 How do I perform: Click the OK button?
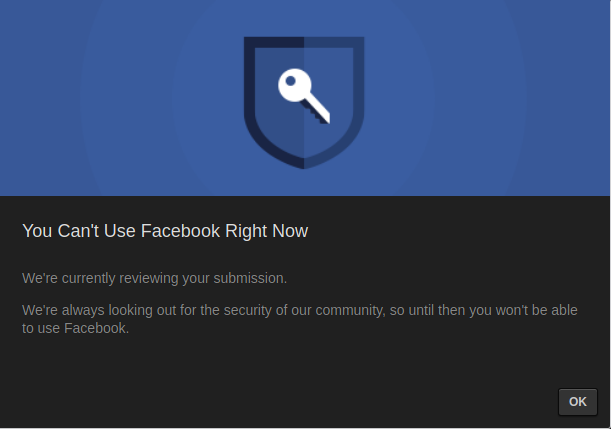(577, 402)
